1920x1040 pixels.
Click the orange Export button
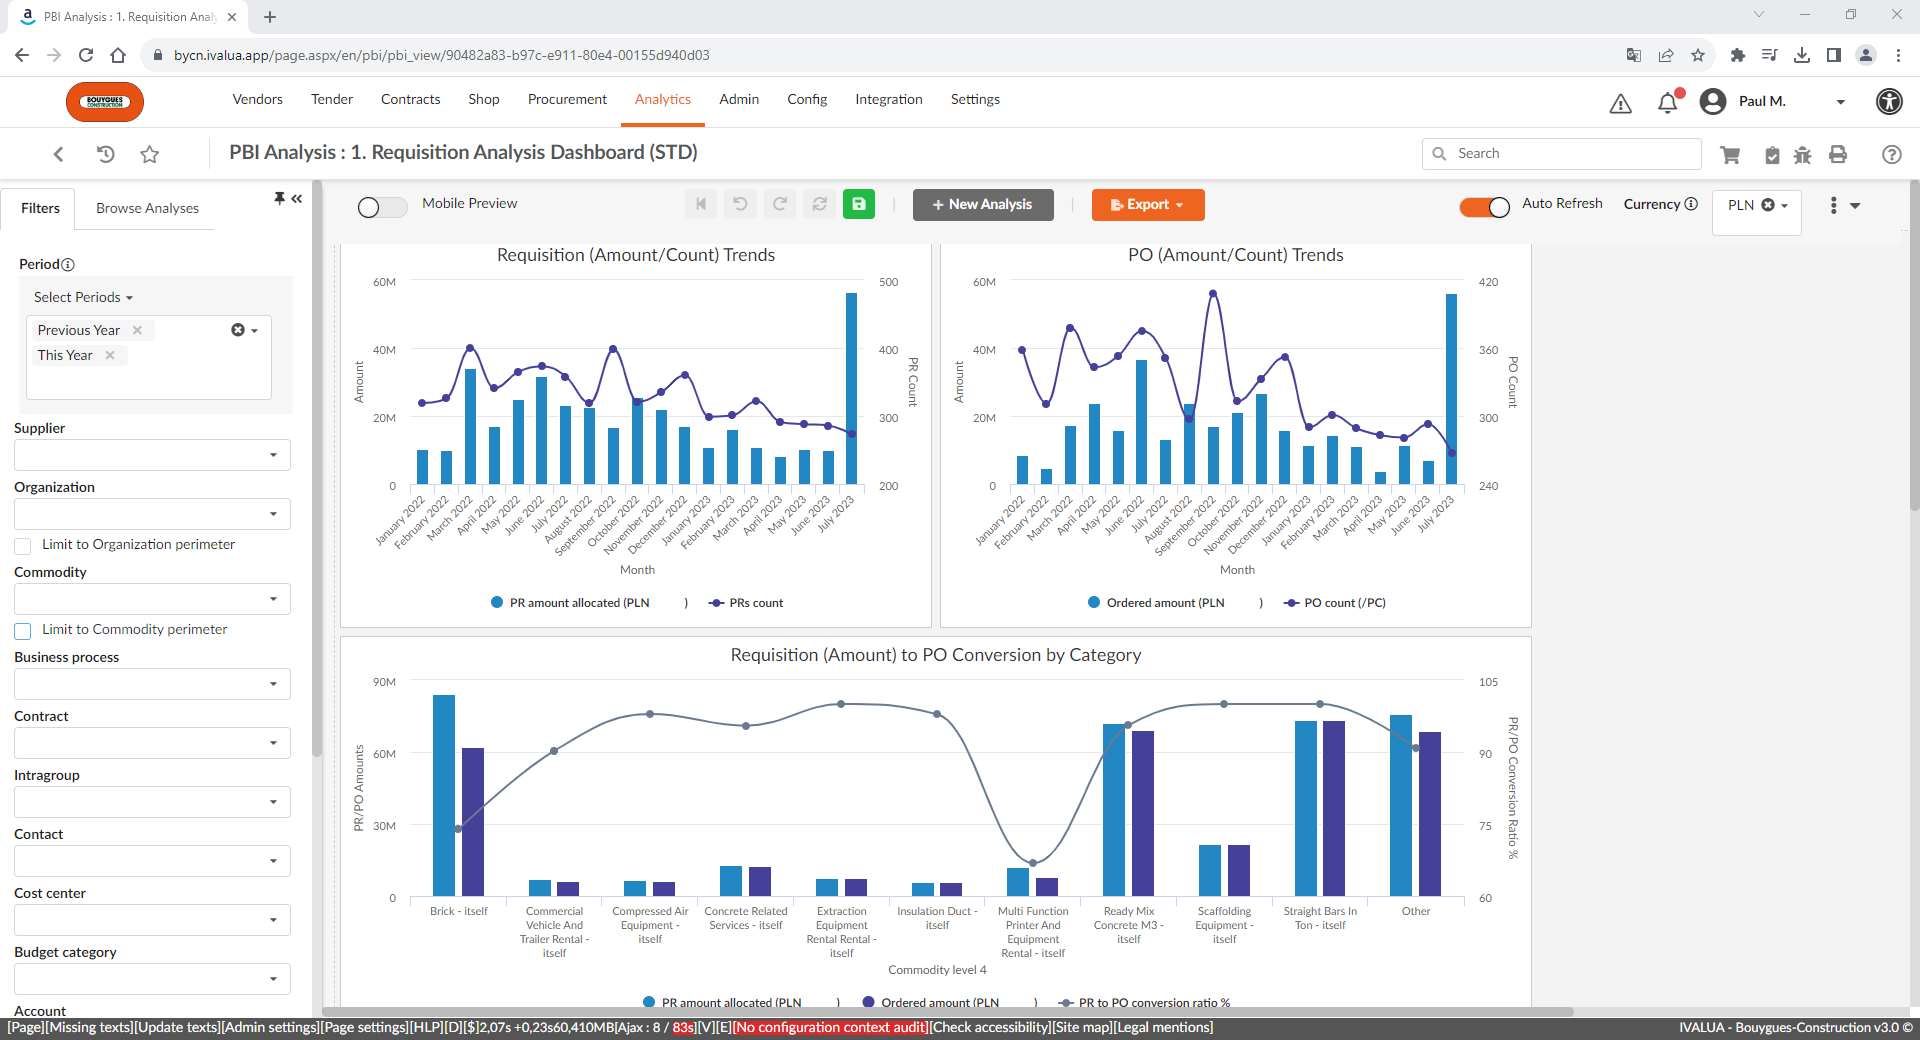(1147, 204)
